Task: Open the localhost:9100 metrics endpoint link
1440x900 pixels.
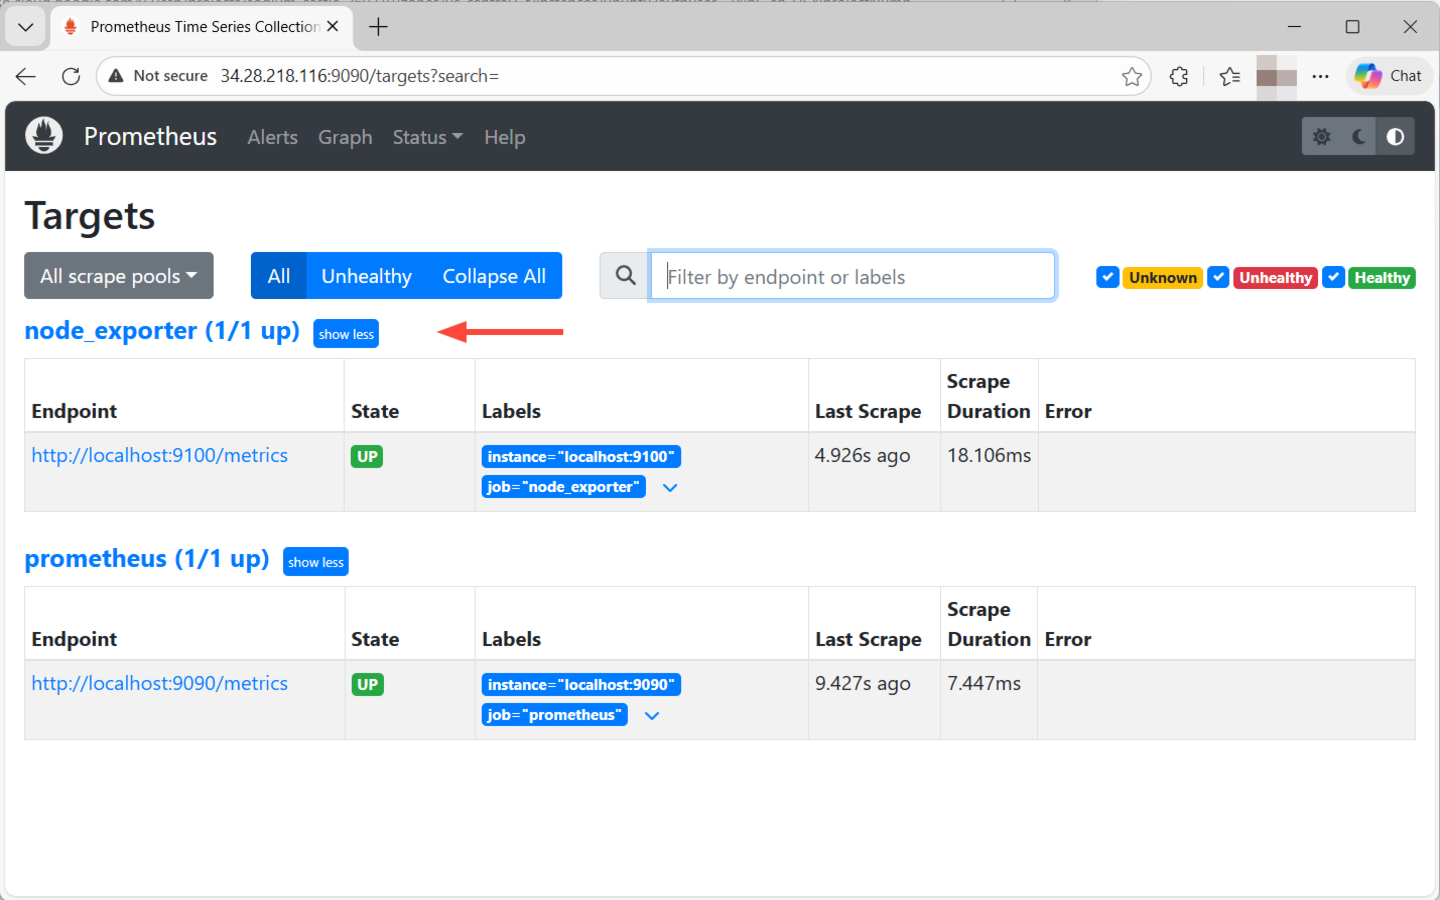Action: (x=160, y=455)
